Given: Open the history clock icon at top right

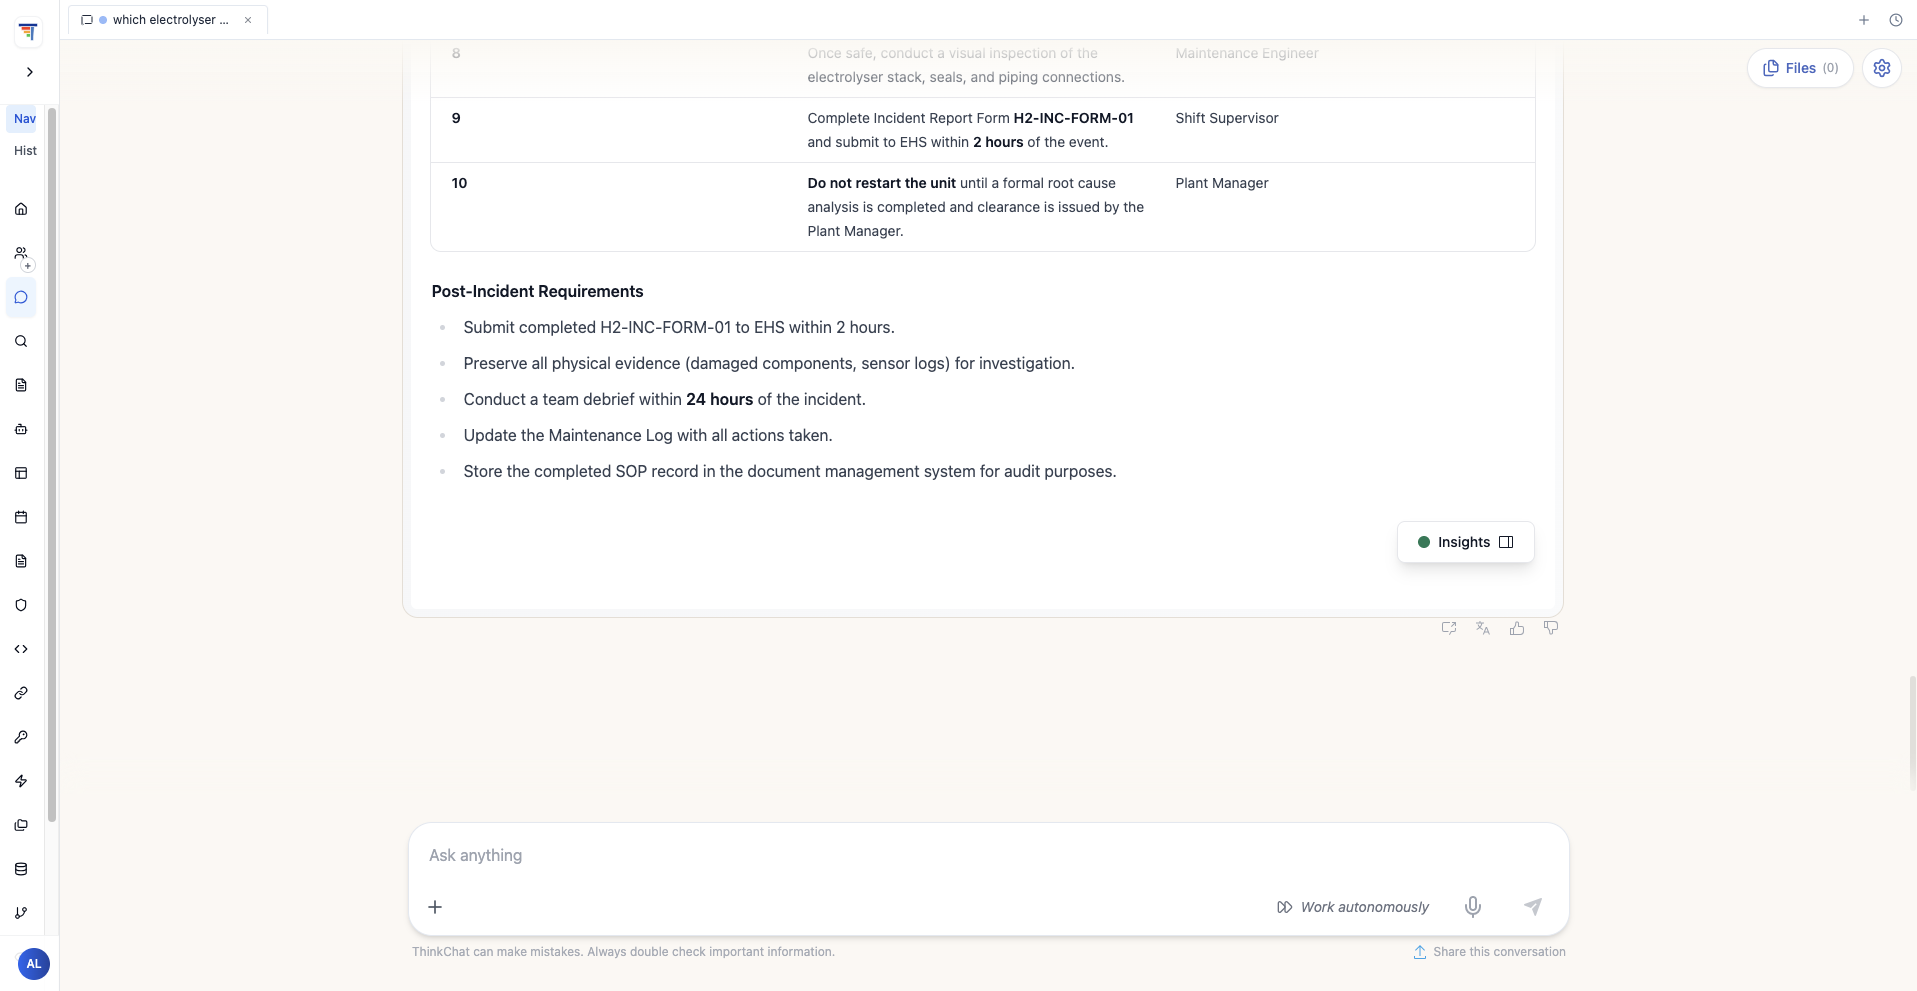Looking at the screenshot, I should [x=1896, y=20].
